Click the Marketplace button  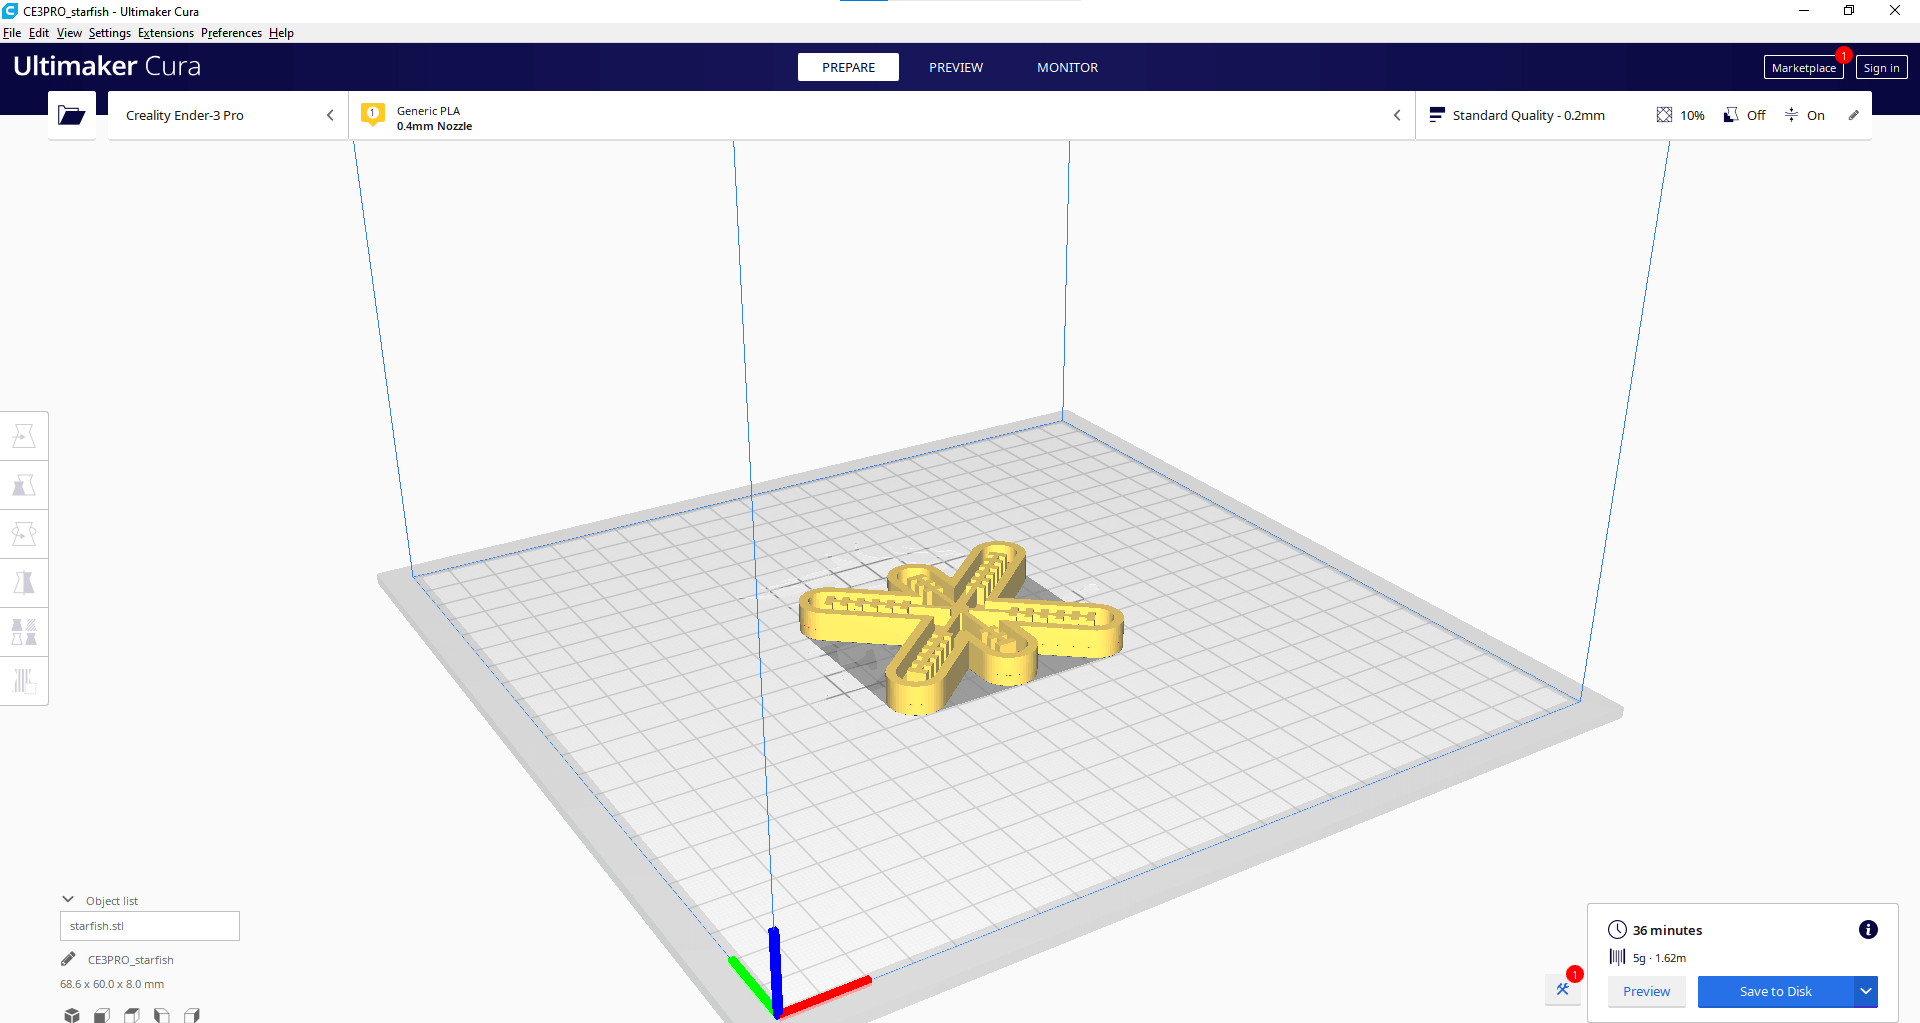point(1803,68)
